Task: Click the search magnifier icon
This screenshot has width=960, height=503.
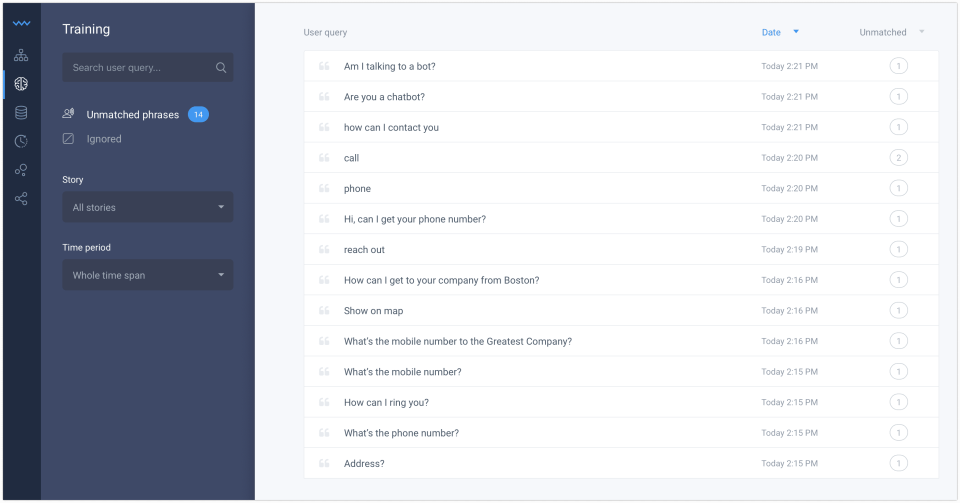Action: coord(221,68)
